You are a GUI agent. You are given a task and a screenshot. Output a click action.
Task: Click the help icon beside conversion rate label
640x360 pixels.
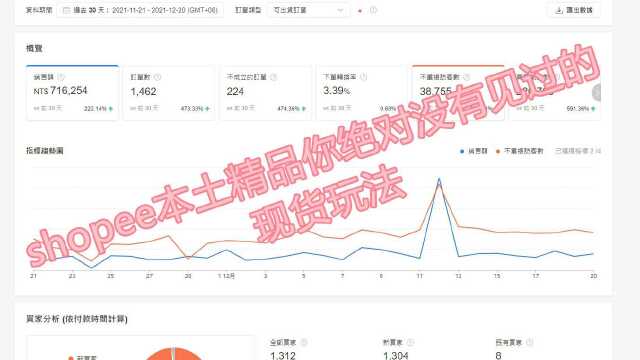pyautogui.click(x=363, y=77)
